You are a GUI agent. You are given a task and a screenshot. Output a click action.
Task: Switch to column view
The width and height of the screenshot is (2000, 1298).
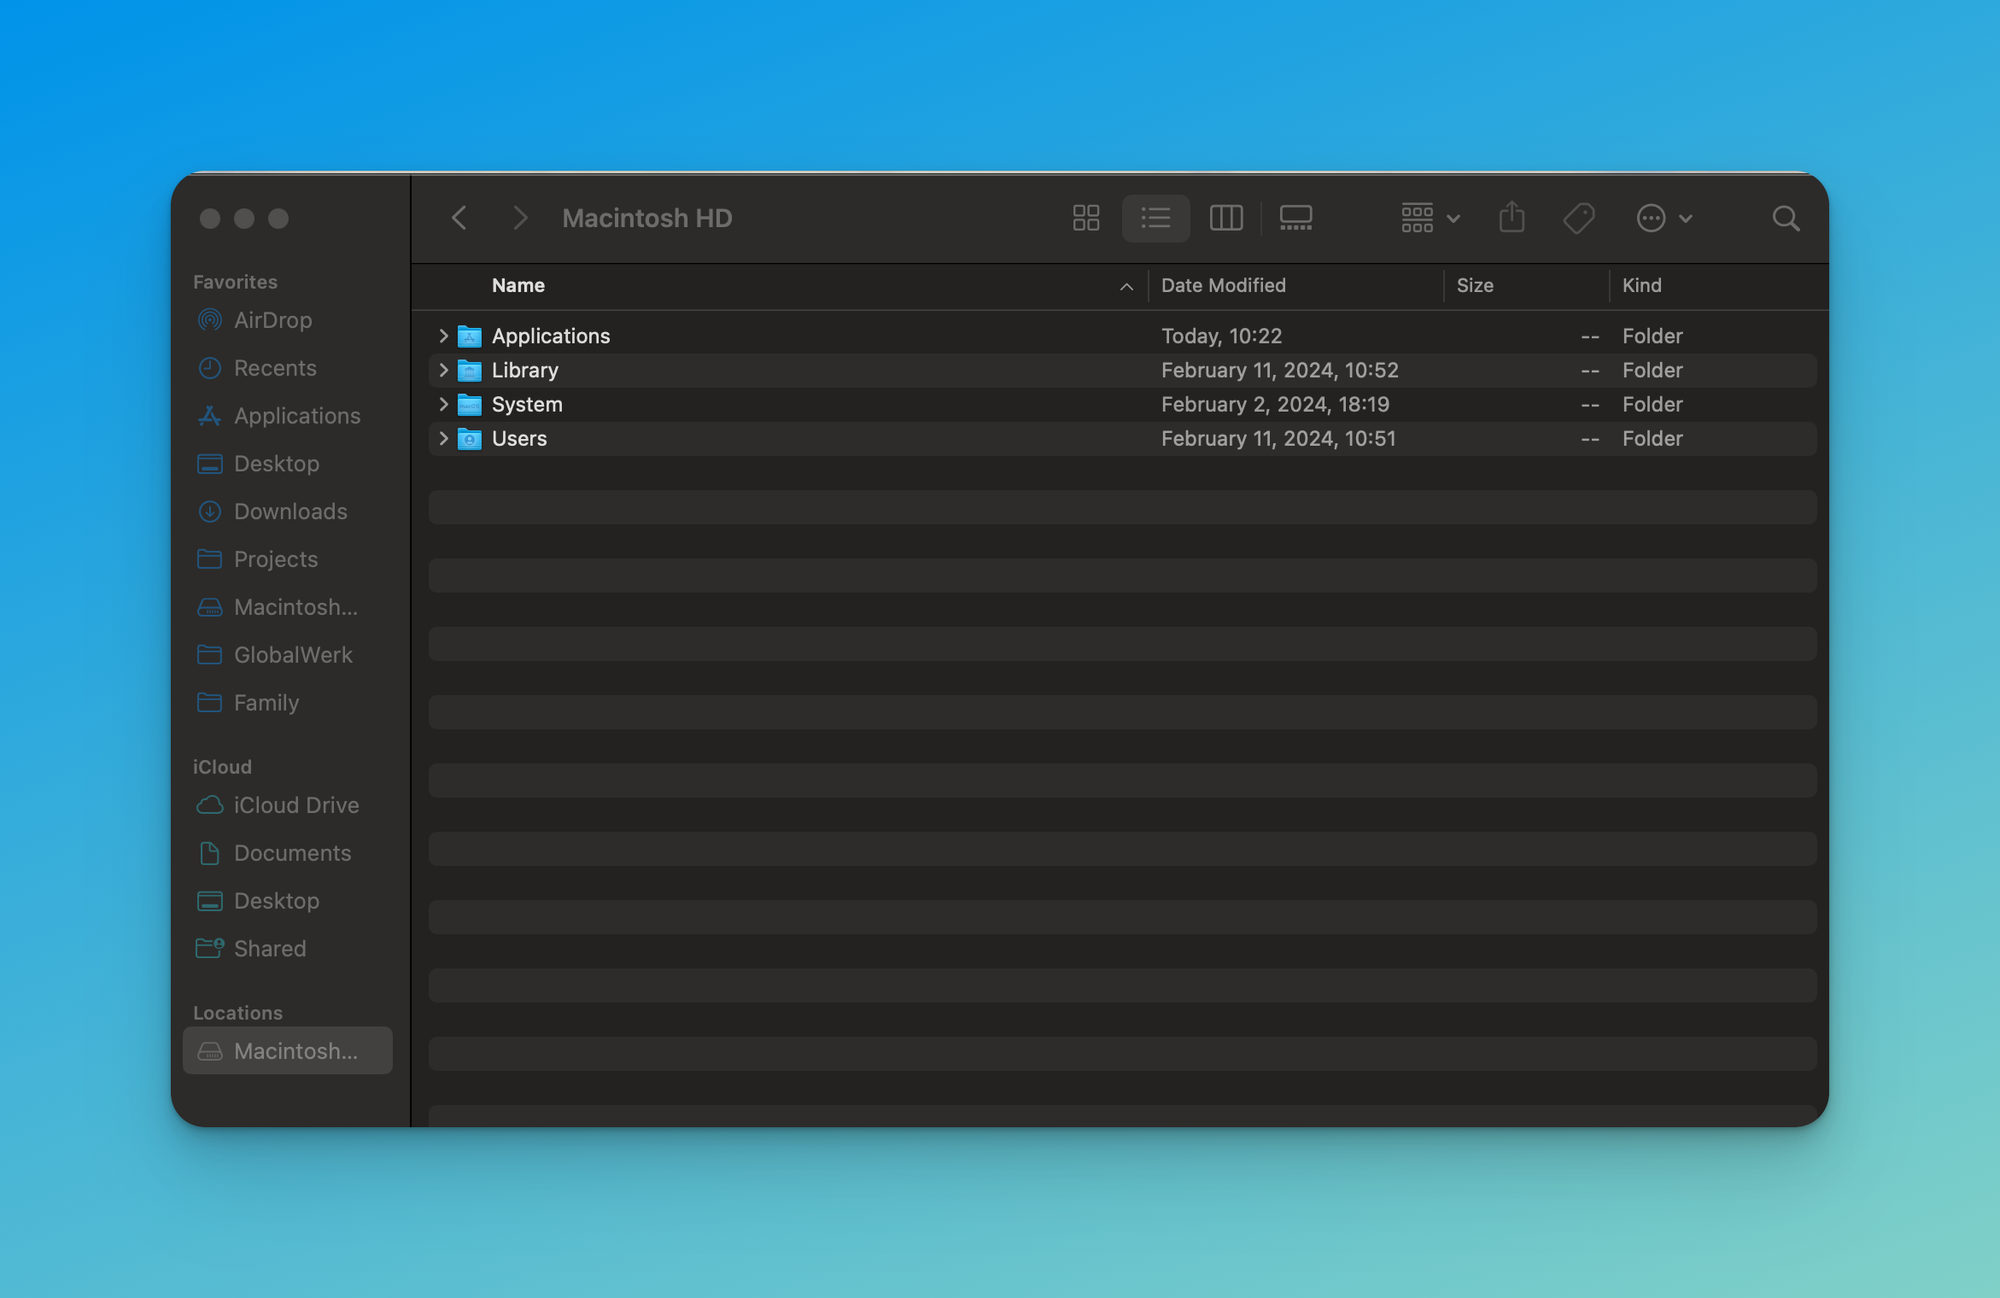[x=1224, y=217]
